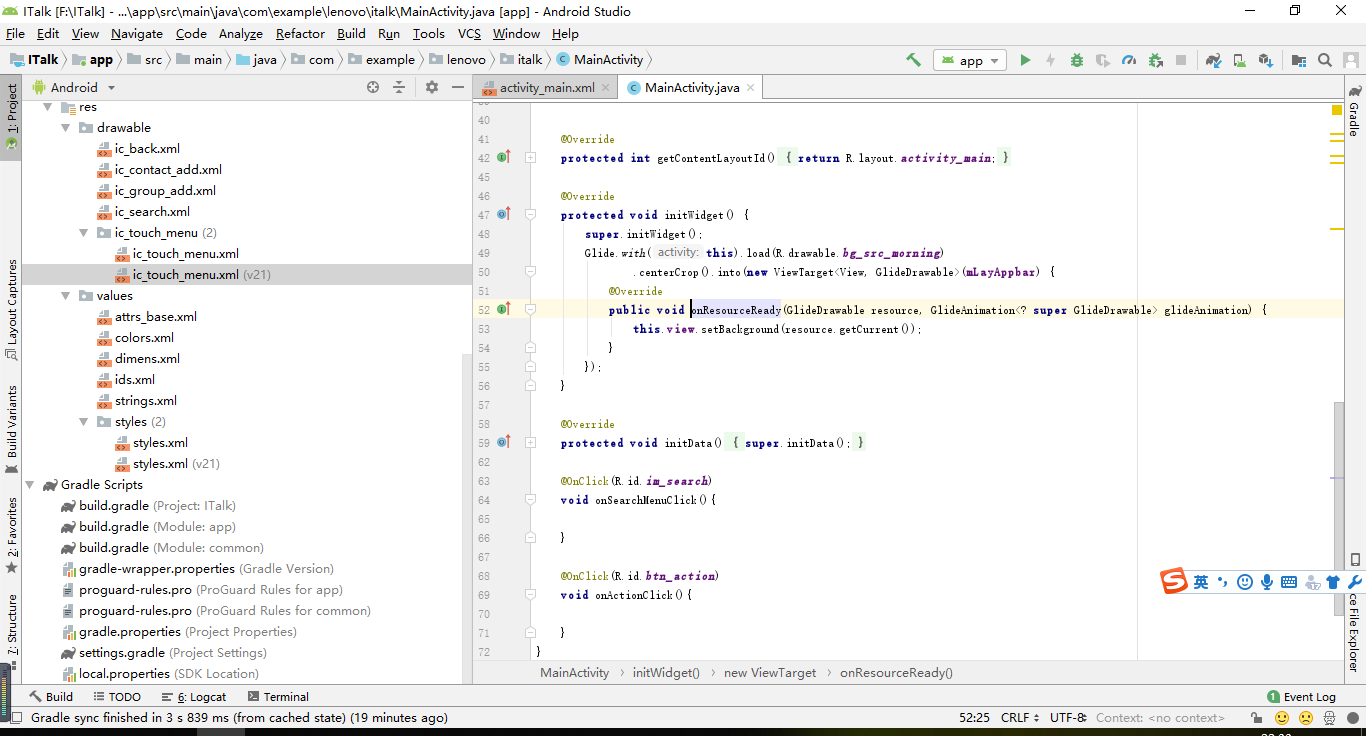Open the Android Profiler gauge icon

pyautogui.click(x=1129, y=60)
